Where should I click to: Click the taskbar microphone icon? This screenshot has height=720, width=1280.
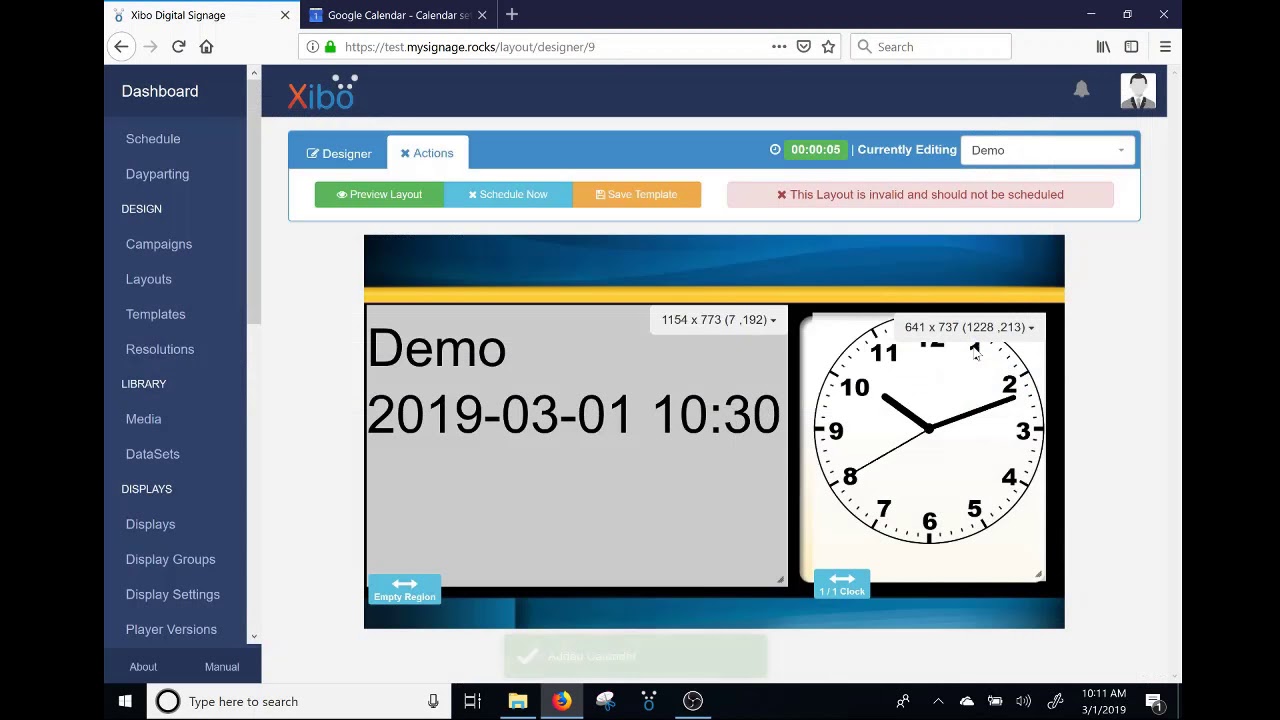tap(433, 701)
